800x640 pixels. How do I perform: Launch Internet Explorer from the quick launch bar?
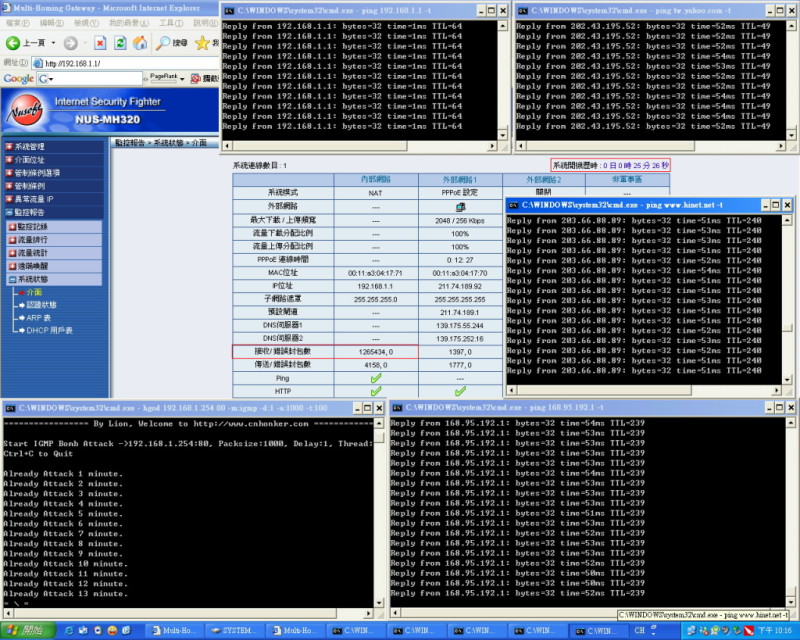coord(69,630)
